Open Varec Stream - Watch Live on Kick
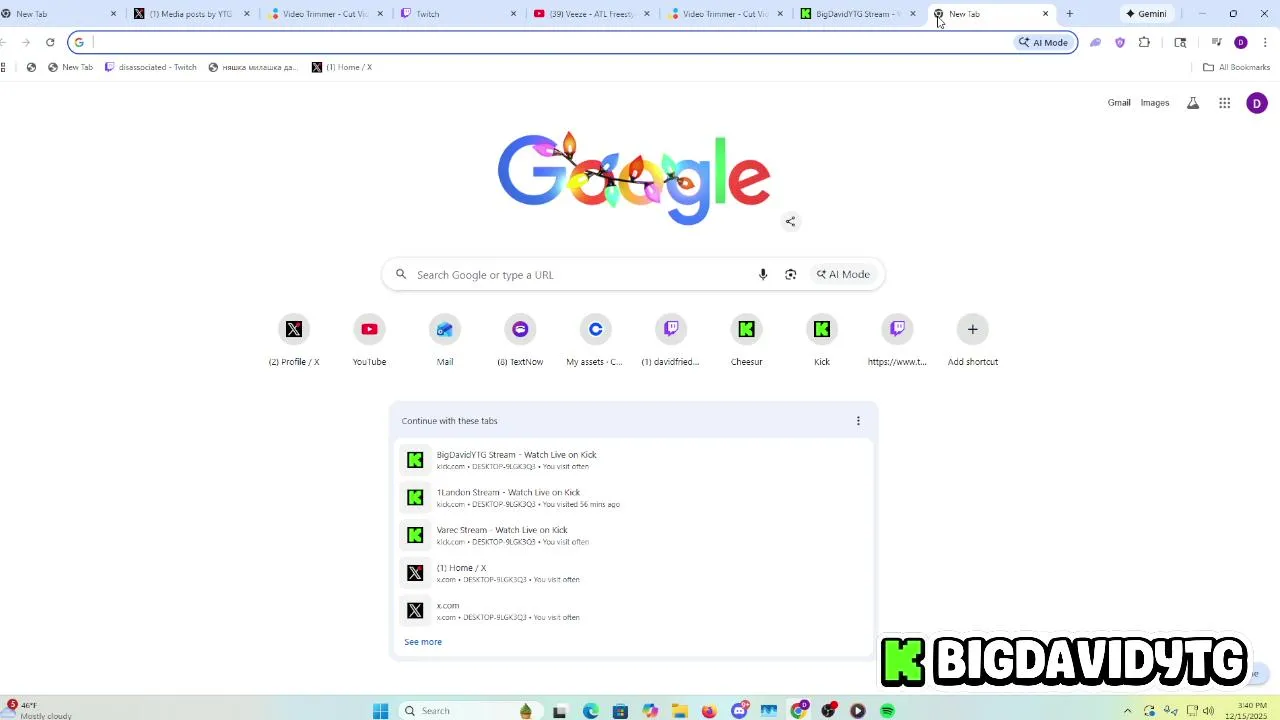Viewport: 1280px width, 720px height. click(634, 535)
